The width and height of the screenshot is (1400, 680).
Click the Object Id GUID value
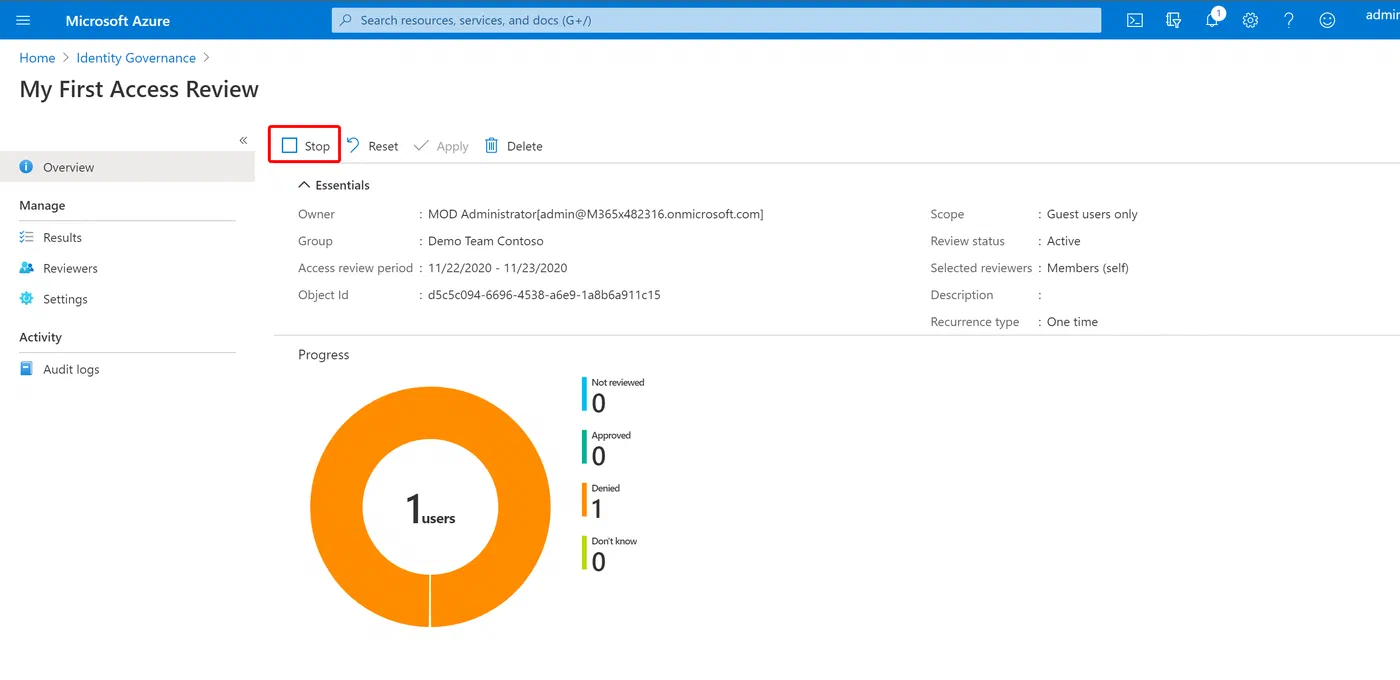point(544,295)
